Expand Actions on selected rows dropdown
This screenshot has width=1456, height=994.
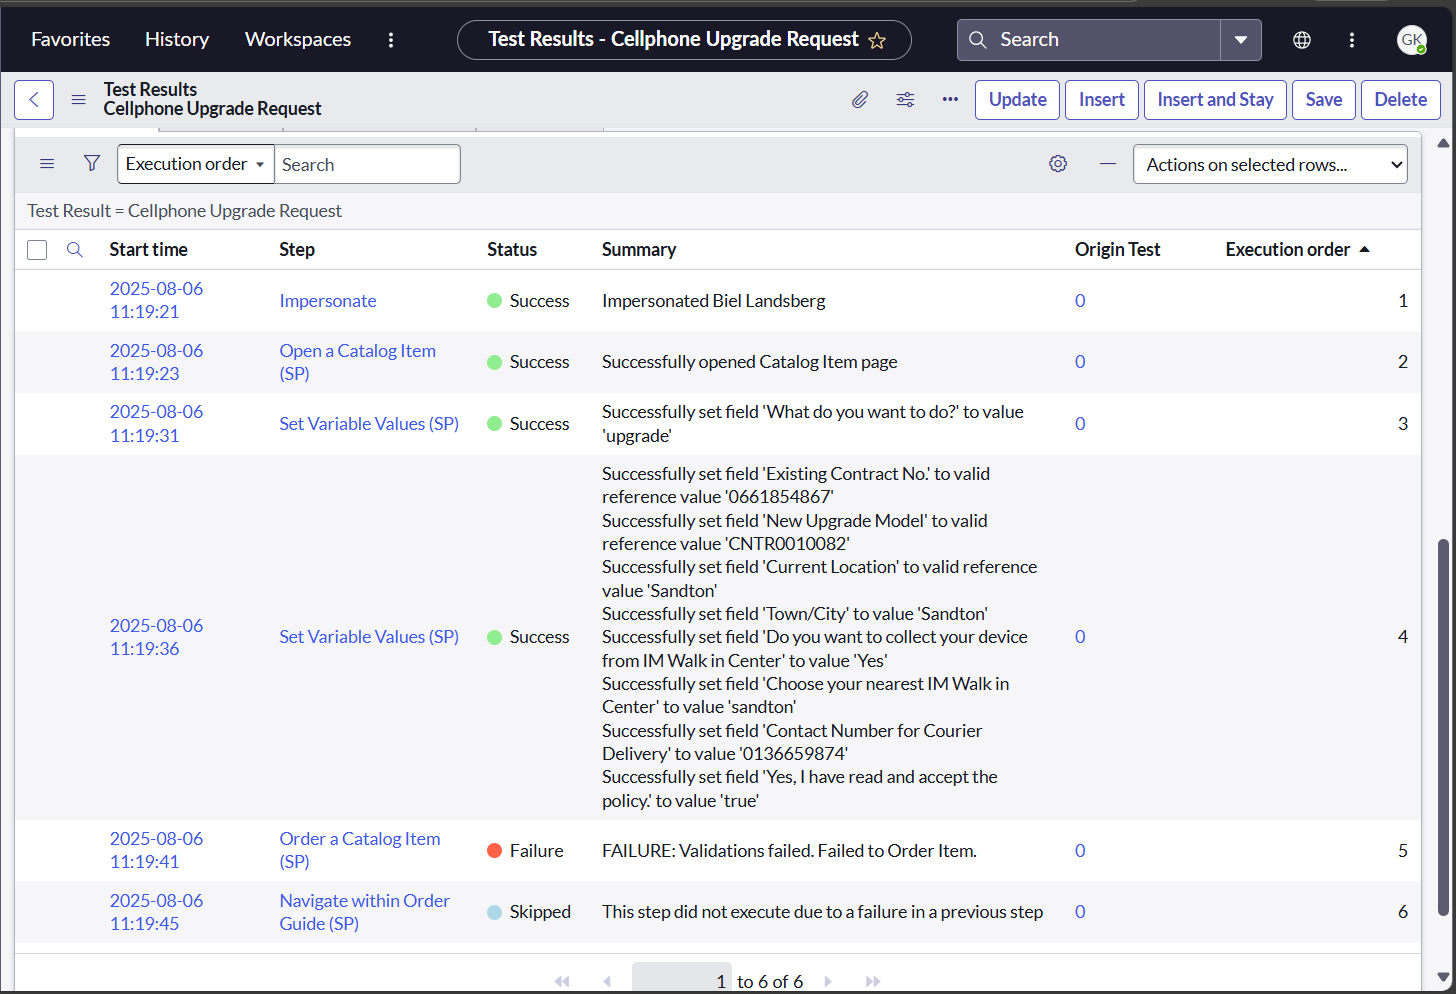click(1270, 165)
